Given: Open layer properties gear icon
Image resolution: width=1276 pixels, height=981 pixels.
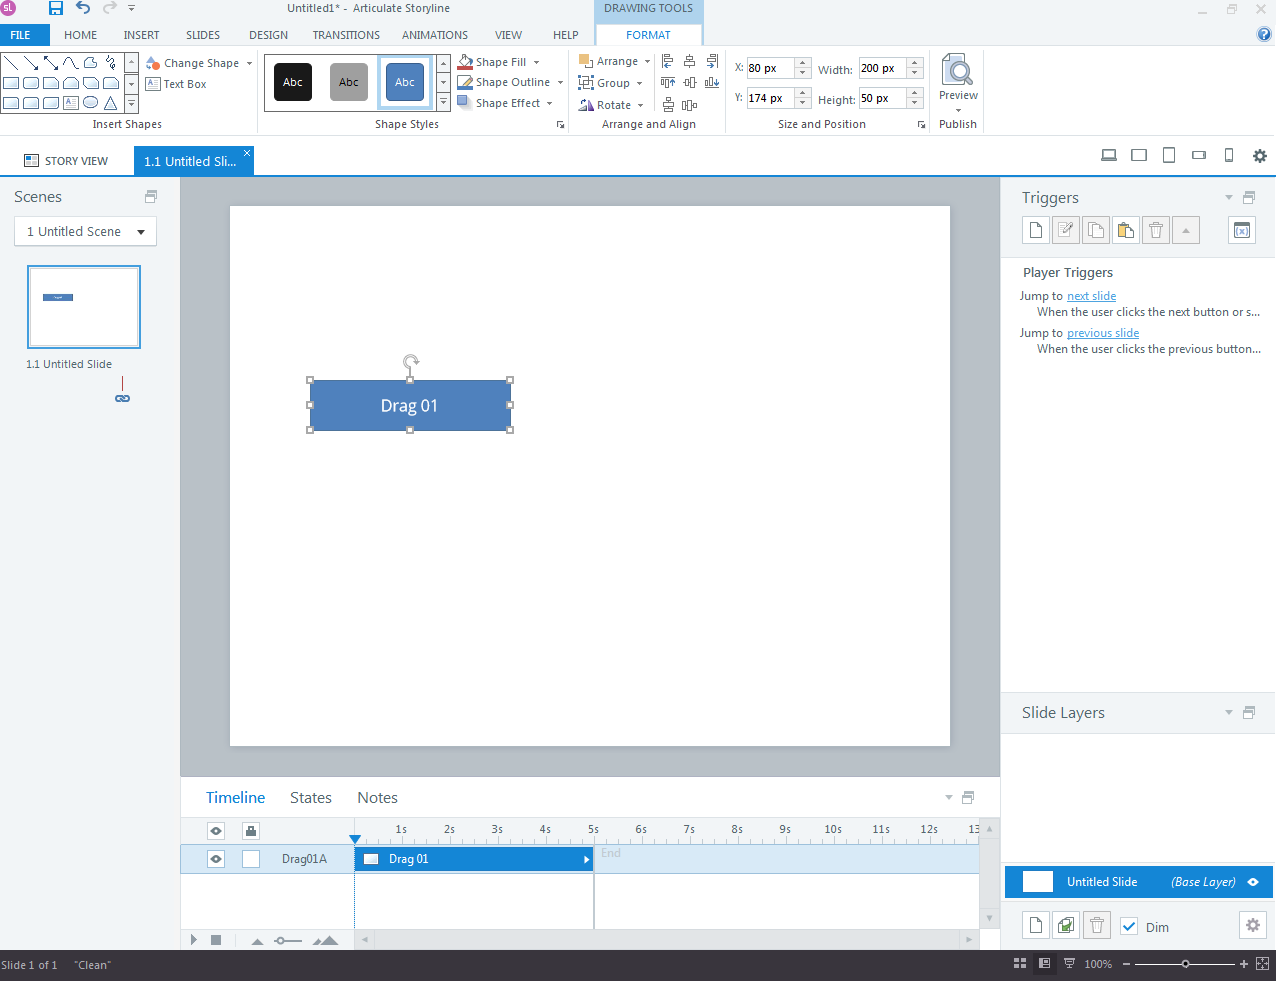Looking at the screenshot, I should 1252,926.
